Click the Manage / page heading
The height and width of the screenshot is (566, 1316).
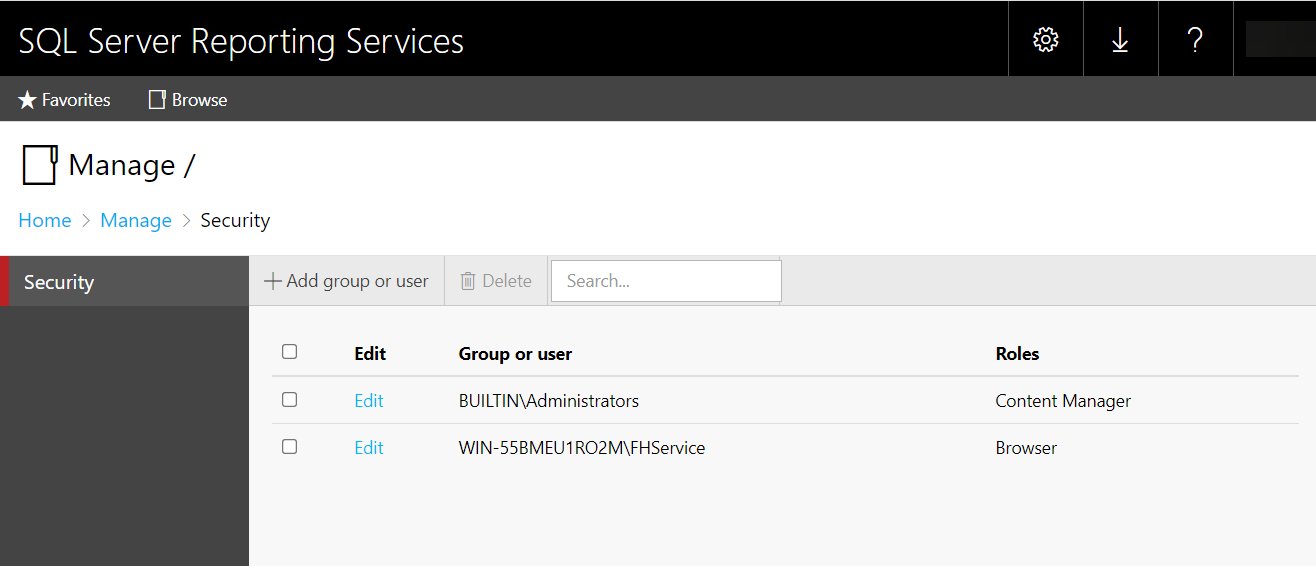coord(131,165)
